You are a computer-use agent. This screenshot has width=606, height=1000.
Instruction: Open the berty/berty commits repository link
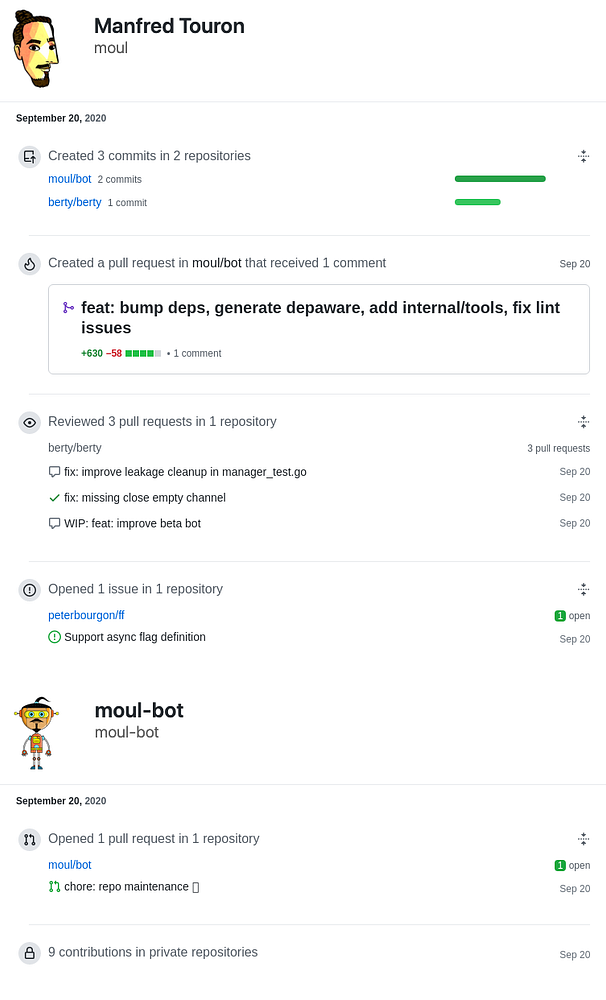click(75, 202)
